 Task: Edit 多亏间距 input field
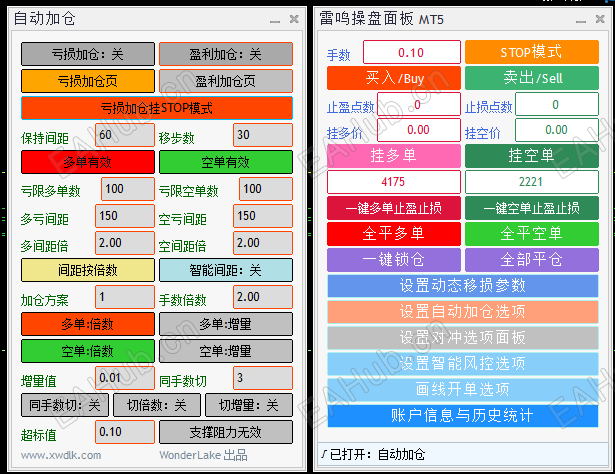pos(125,216)
